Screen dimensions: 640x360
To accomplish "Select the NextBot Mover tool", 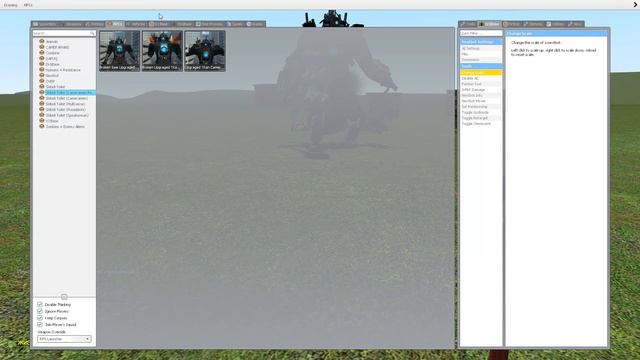I will 481,101.
